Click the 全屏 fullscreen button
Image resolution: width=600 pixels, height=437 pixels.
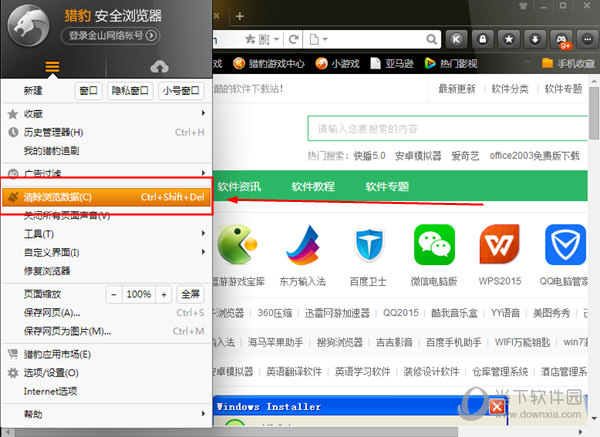pos(191,294)
